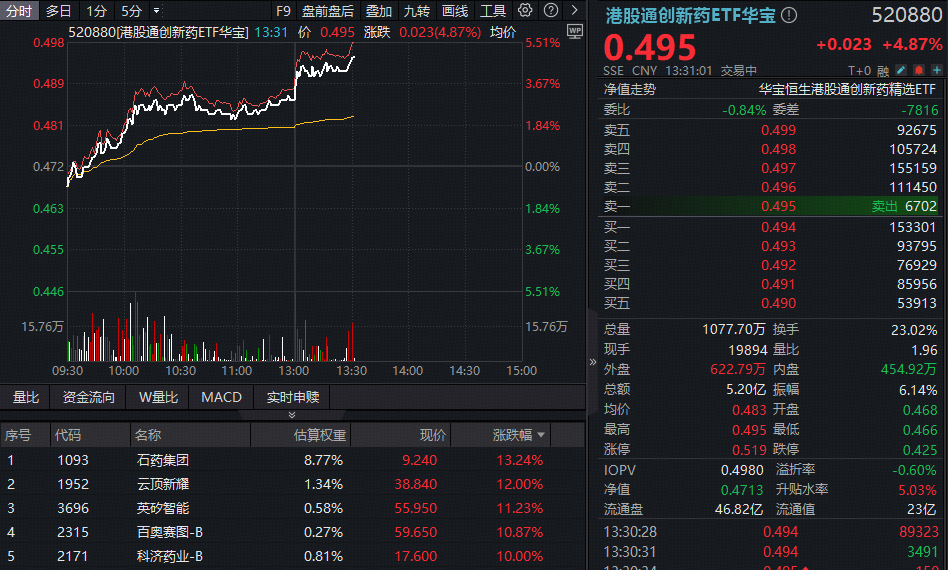Set a price alert with bell icon
The width and height of the screenshot is (948, 570).
tap(917, 70)
